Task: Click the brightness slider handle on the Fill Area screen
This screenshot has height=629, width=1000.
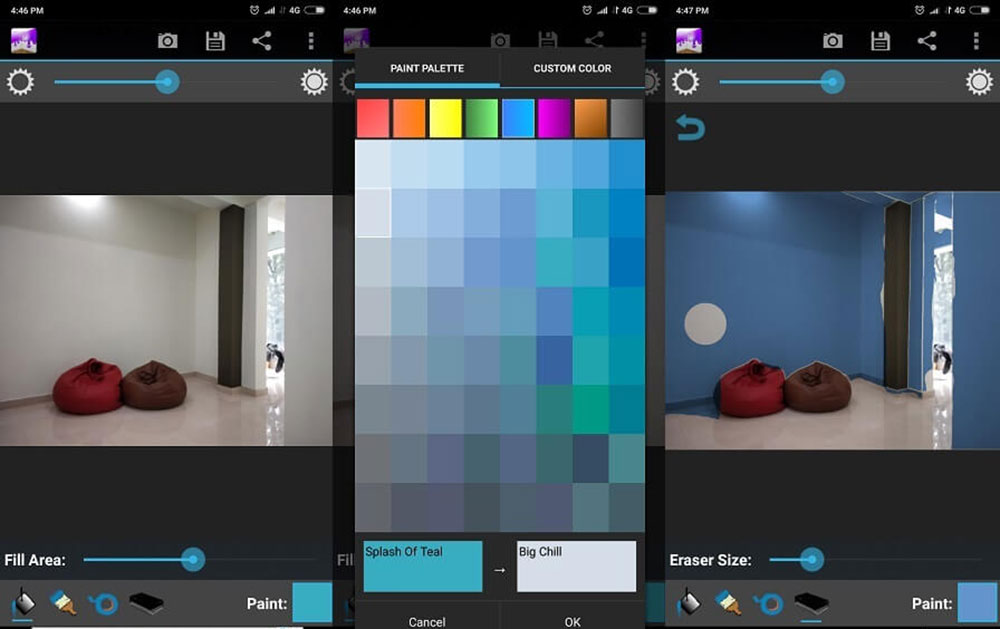Action: [x=167, y=82]
